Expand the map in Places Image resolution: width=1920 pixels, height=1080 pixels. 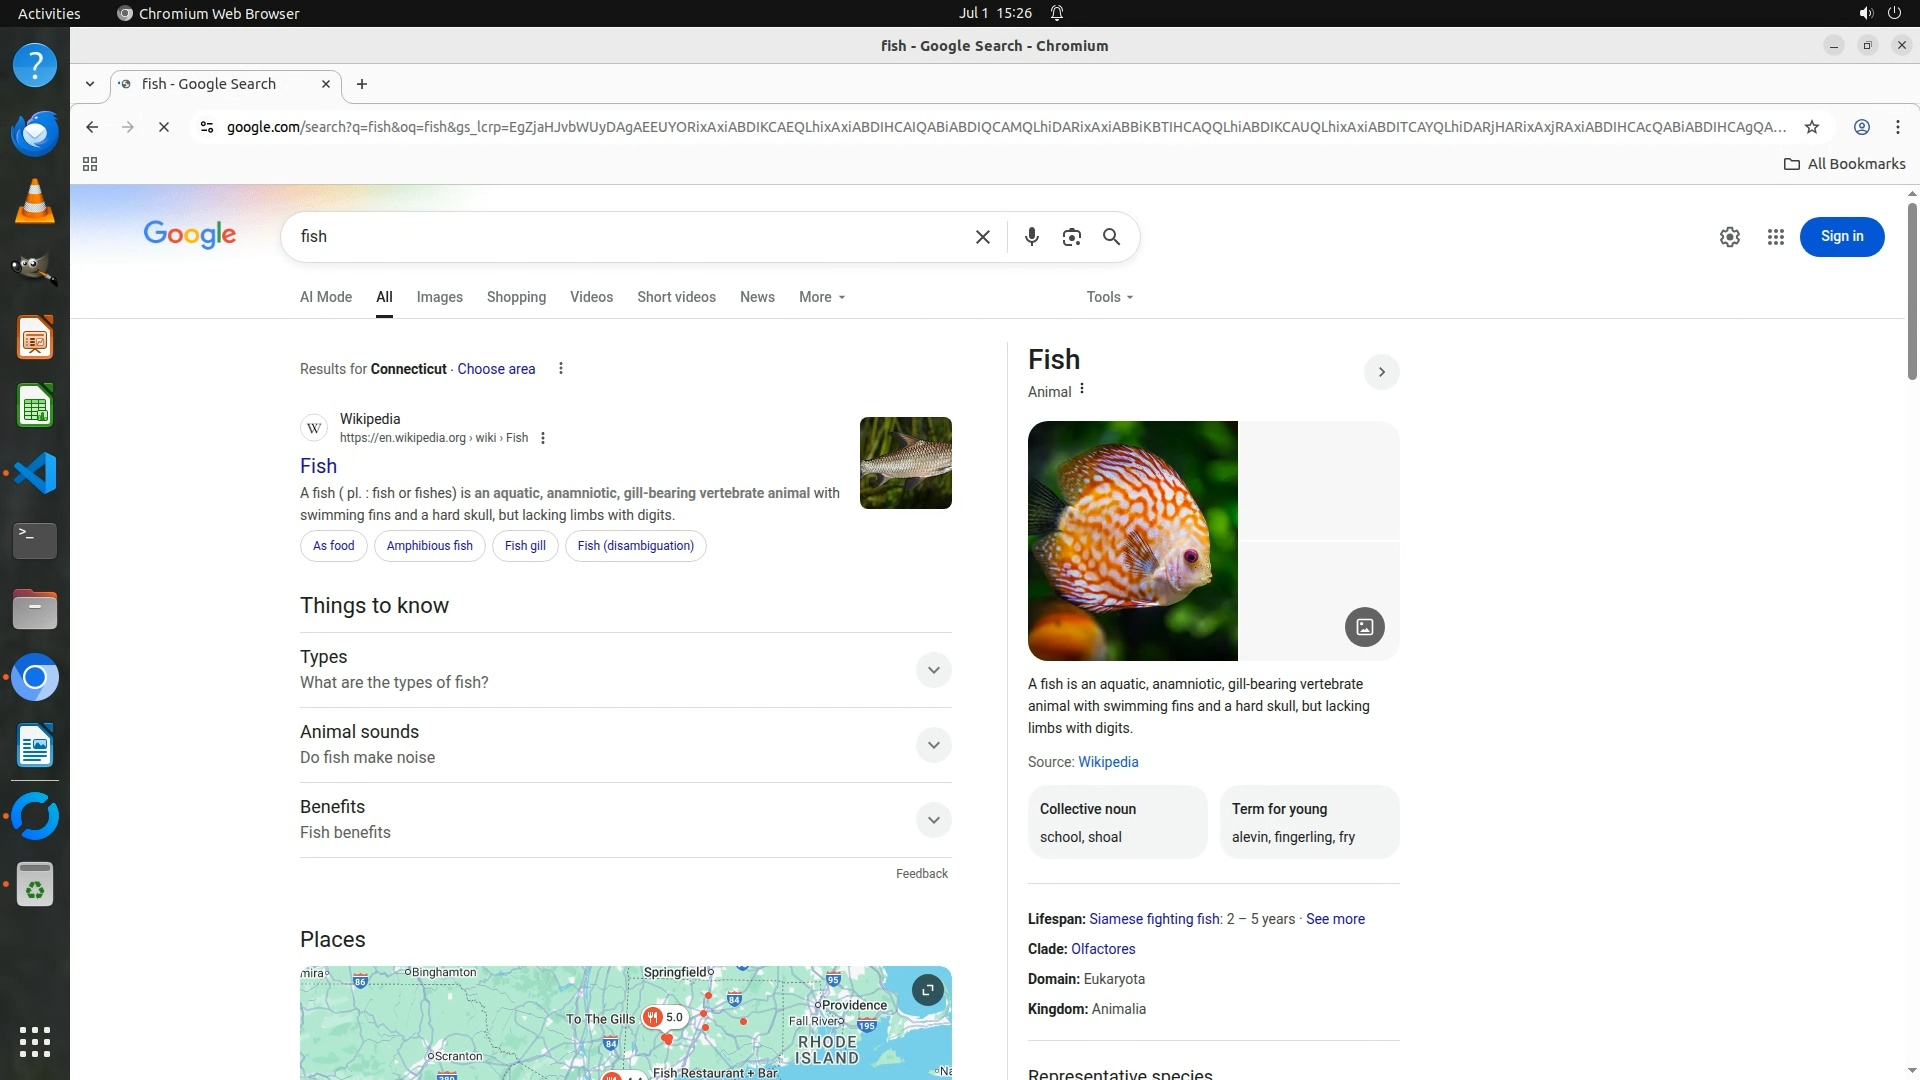point(927,990)
